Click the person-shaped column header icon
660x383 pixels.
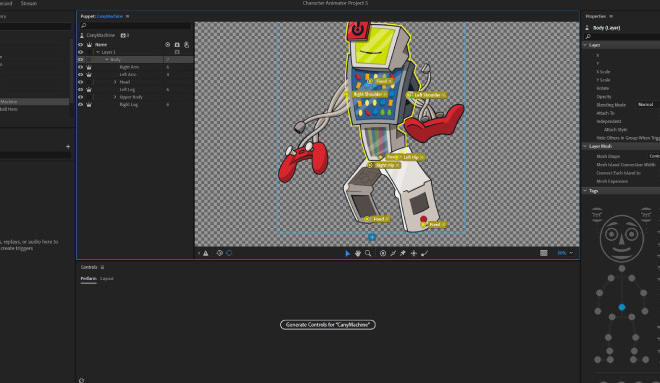click(186, 45)
